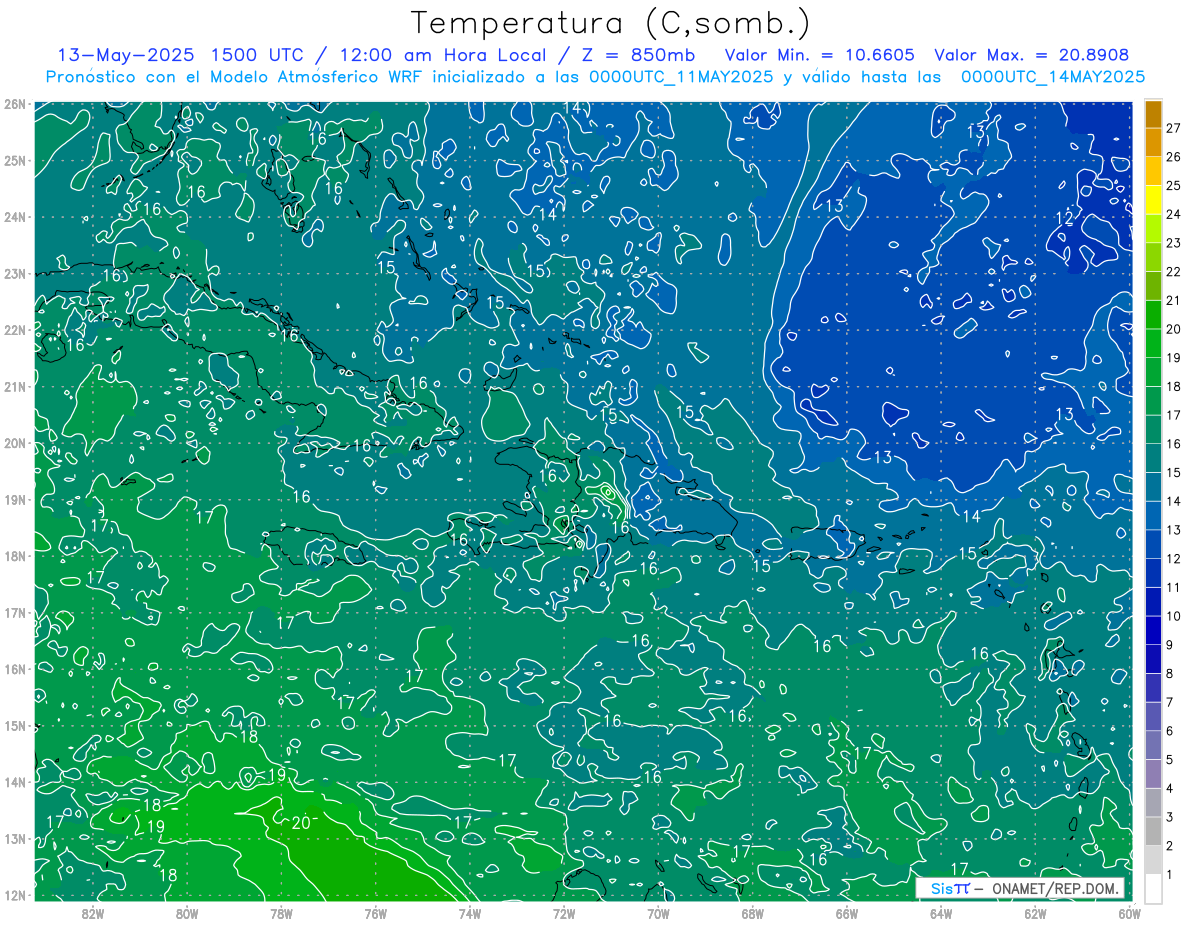Click the 80W longitude axis label
Screen dimensions: 1200x927
pos(187,912)
